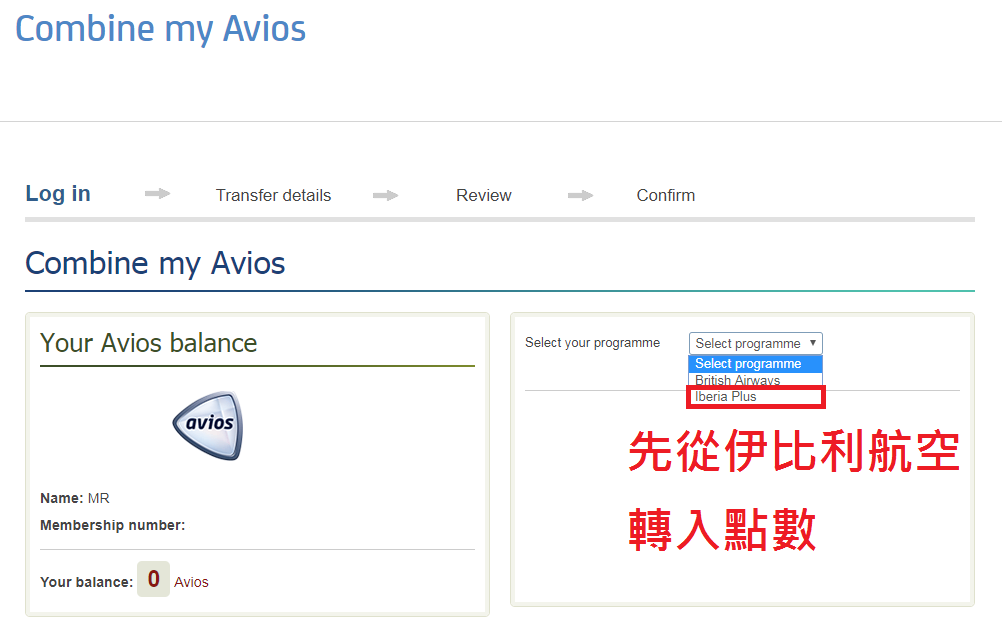This screenshot has height=638, width=1002.
Task: Click the 0 balance value box
Action: pos(153,579)
